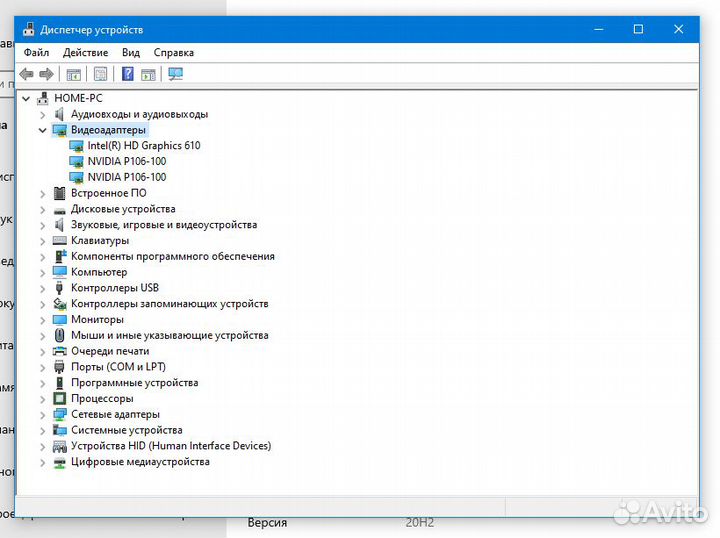Click the Сетевые адаптеры network icon
The width and height of the screenshot is (720, 538).
tap(60, 414)
